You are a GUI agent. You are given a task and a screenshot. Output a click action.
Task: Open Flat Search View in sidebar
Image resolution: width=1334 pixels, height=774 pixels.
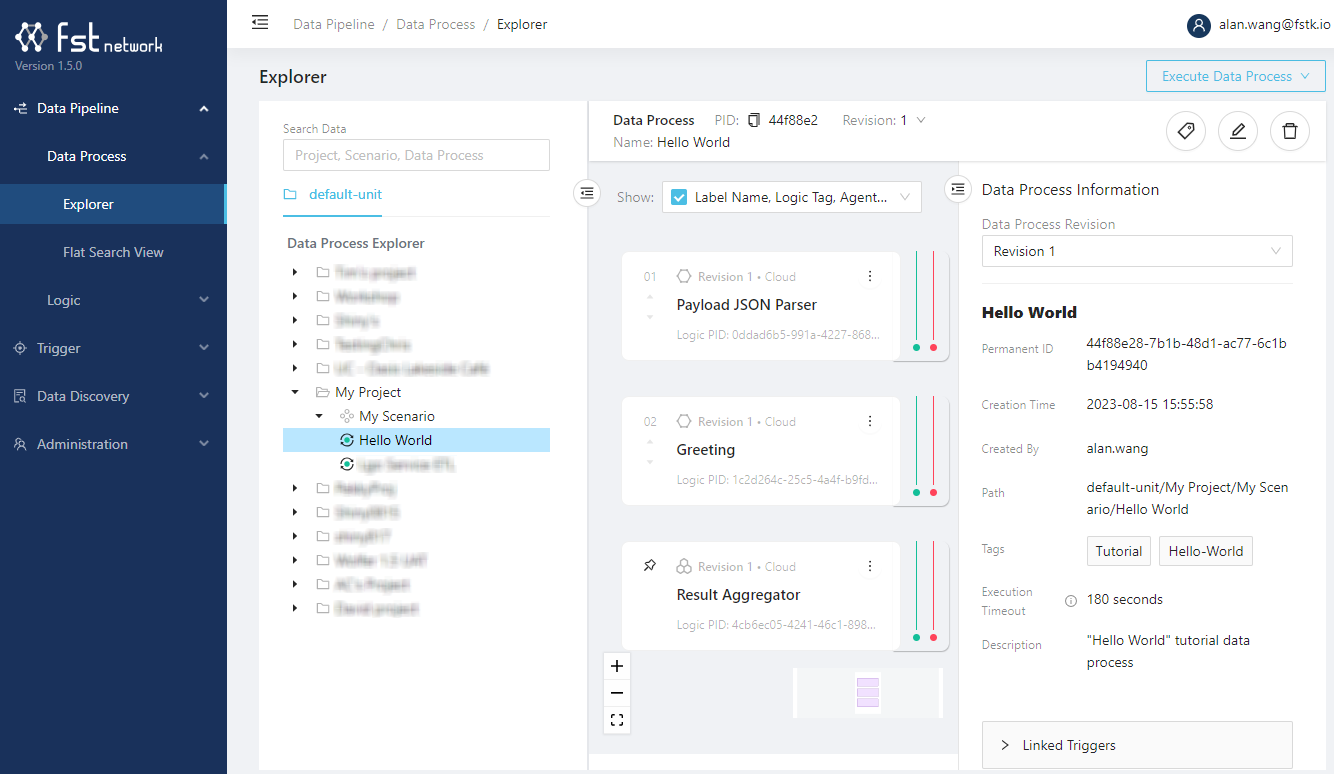[x=113, y=252]
